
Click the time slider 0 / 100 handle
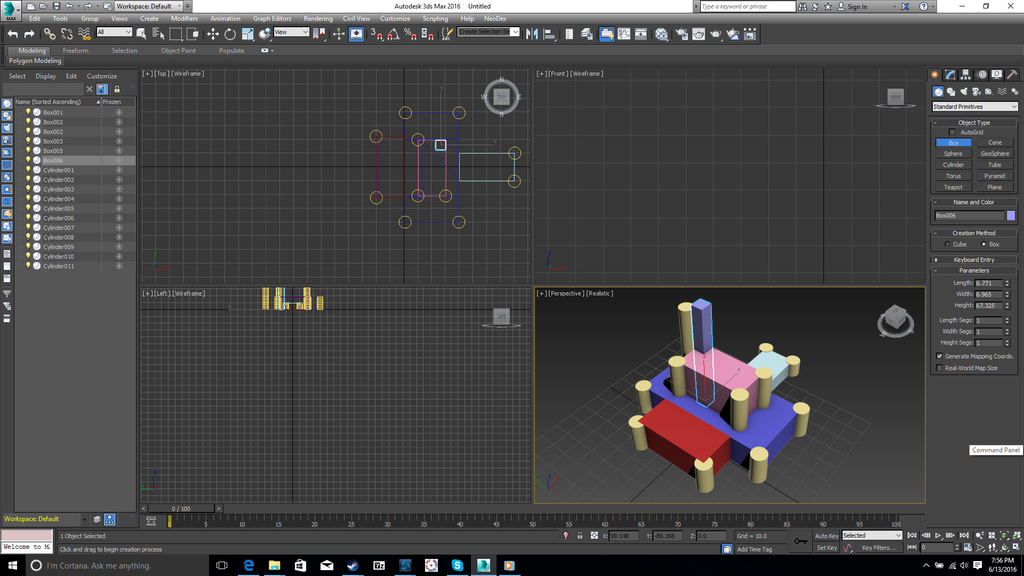(x=181, y=508)
